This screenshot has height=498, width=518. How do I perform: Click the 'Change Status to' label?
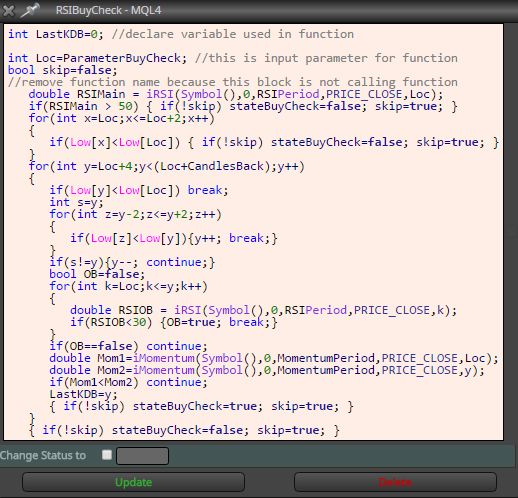click(x=43, y=455)
